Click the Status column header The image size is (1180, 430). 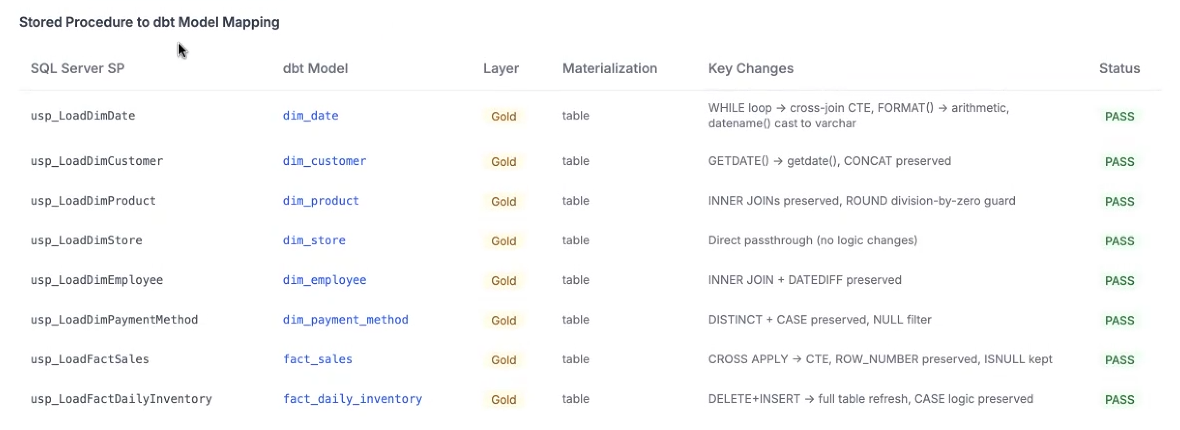(x=1119, y=68)
